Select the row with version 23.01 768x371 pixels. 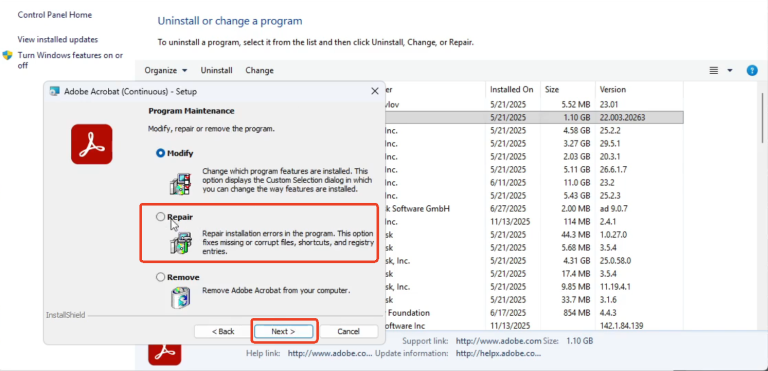tap(533, 104)
